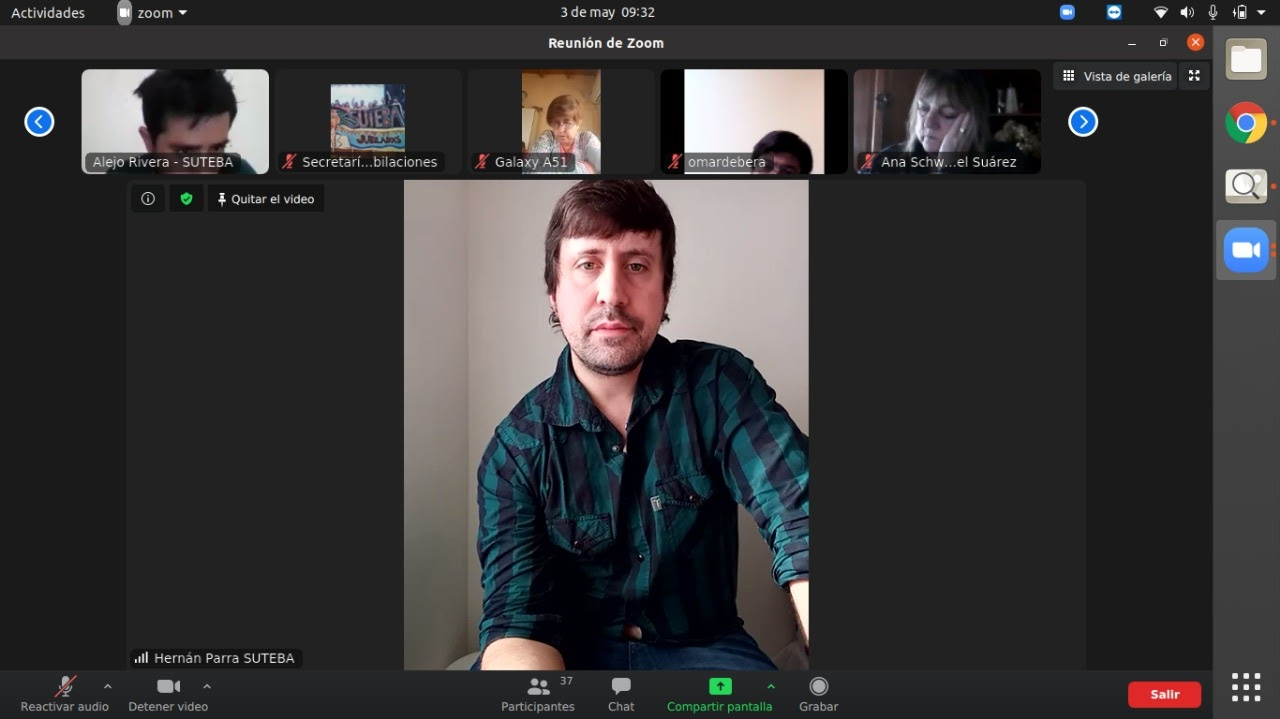Screen dimensions: 1280x719
Task: Enter full screen mode icon
Action: pos(1194,76)
